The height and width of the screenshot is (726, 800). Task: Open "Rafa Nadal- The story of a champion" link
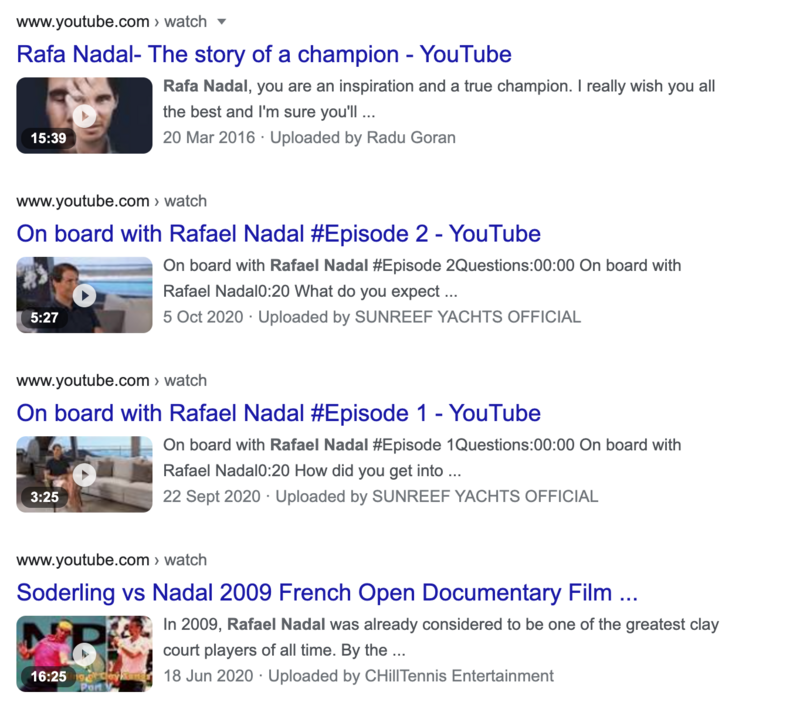coord(264,55)
